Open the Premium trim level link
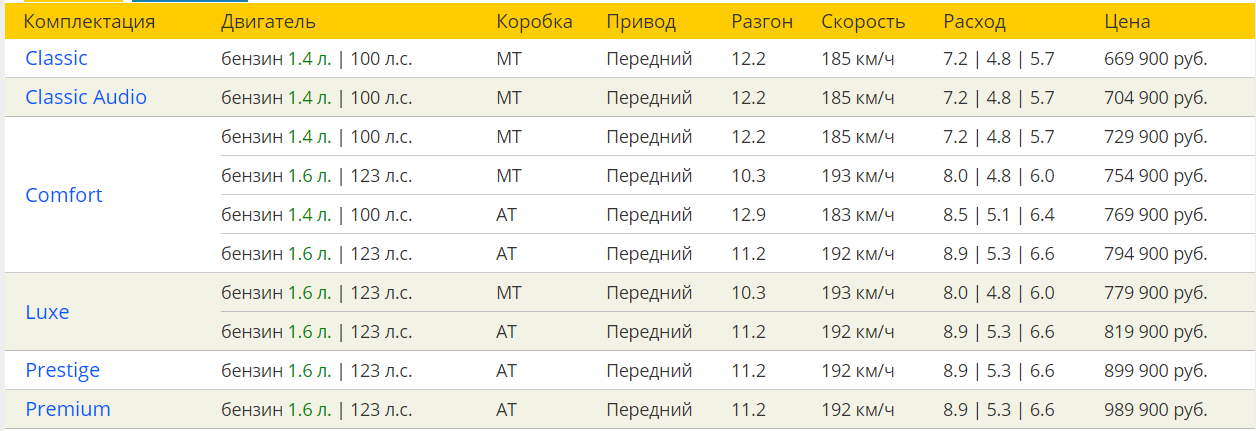 click(x=68, y=409)
